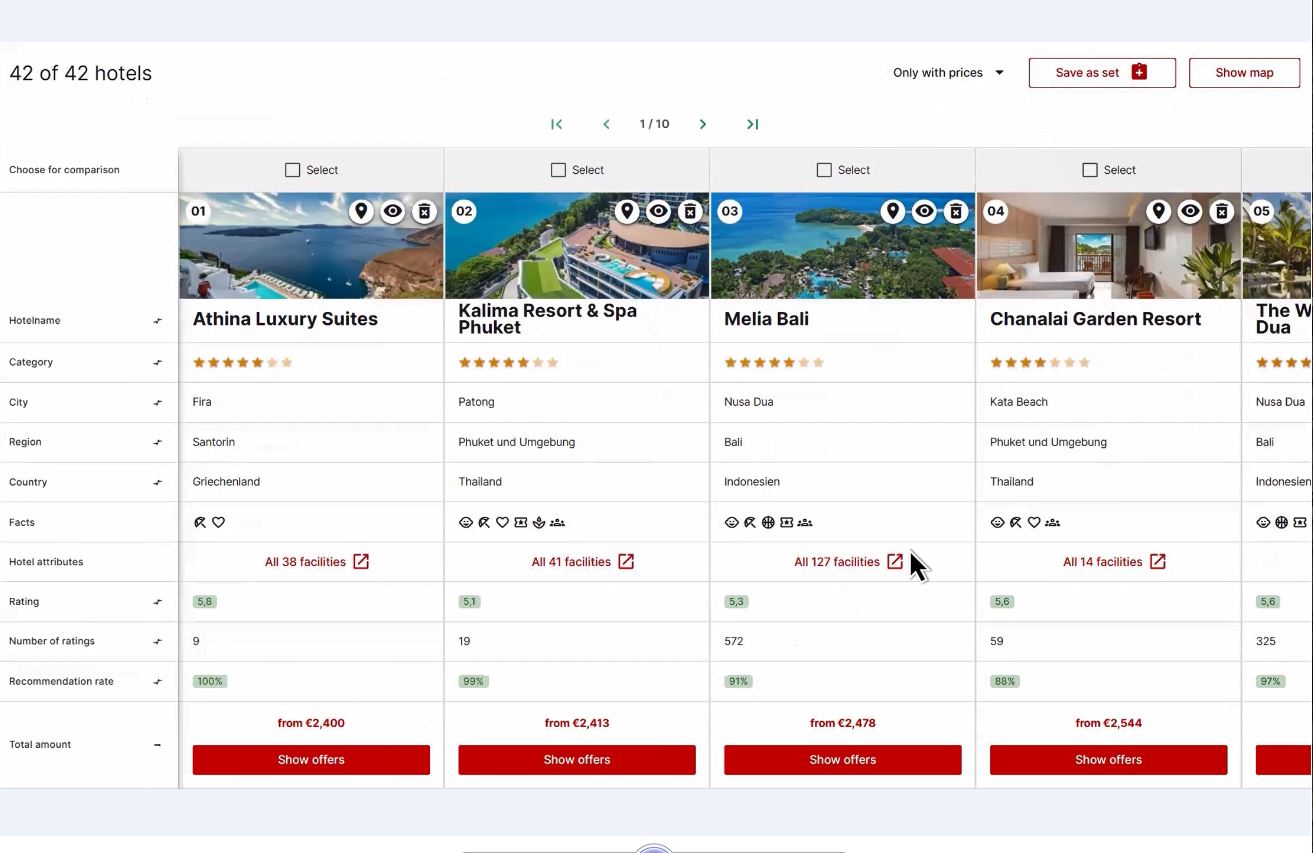Select Athina Luxury Suites for comparison

293,170
